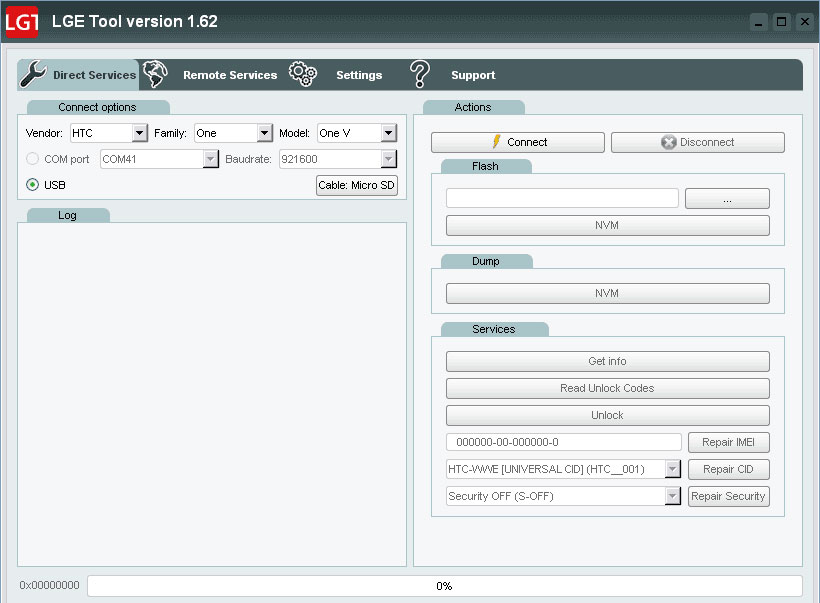This screenshot has width=820, height=603.
Task: Click the LGE Tool version 1.62 title
Action: click(x=135, y=21)
